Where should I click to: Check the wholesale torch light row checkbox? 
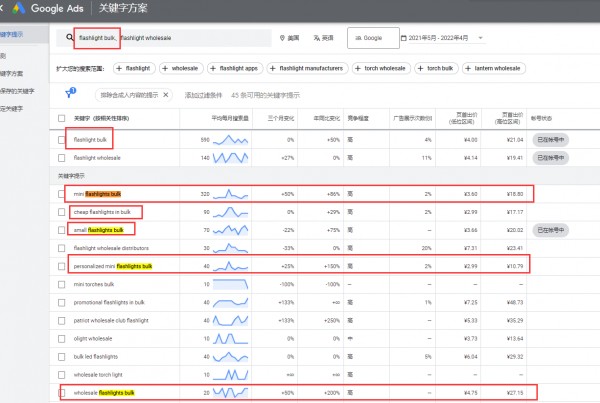tap(61, 375)
